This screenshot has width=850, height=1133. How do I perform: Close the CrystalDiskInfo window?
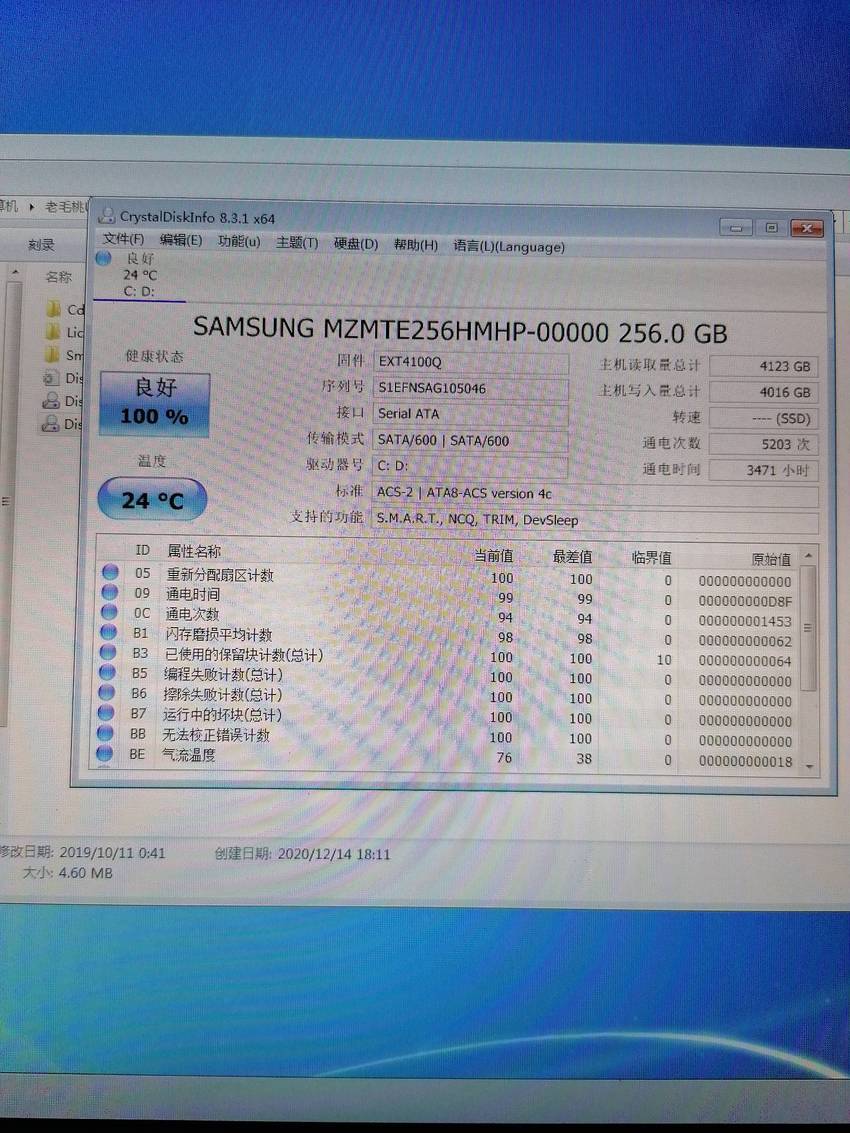(x=807, y=229)
